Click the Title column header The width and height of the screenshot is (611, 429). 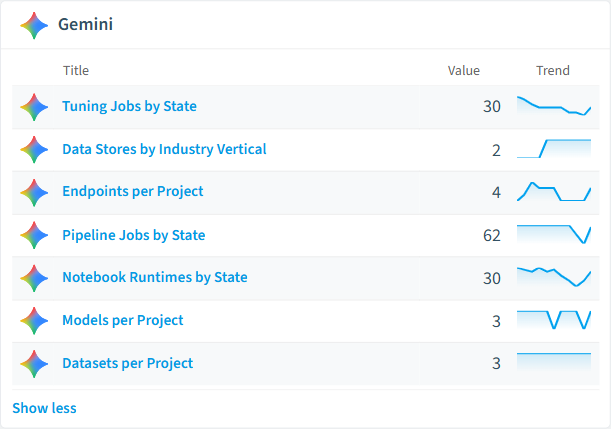pos(76,71)
